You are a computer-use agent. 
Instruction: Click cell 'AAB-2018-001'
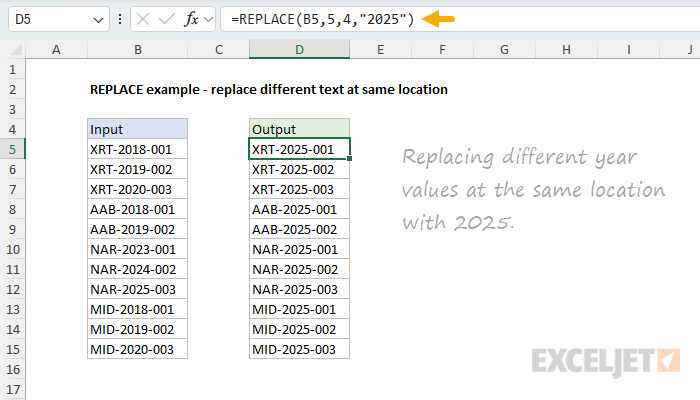point(138,209)
